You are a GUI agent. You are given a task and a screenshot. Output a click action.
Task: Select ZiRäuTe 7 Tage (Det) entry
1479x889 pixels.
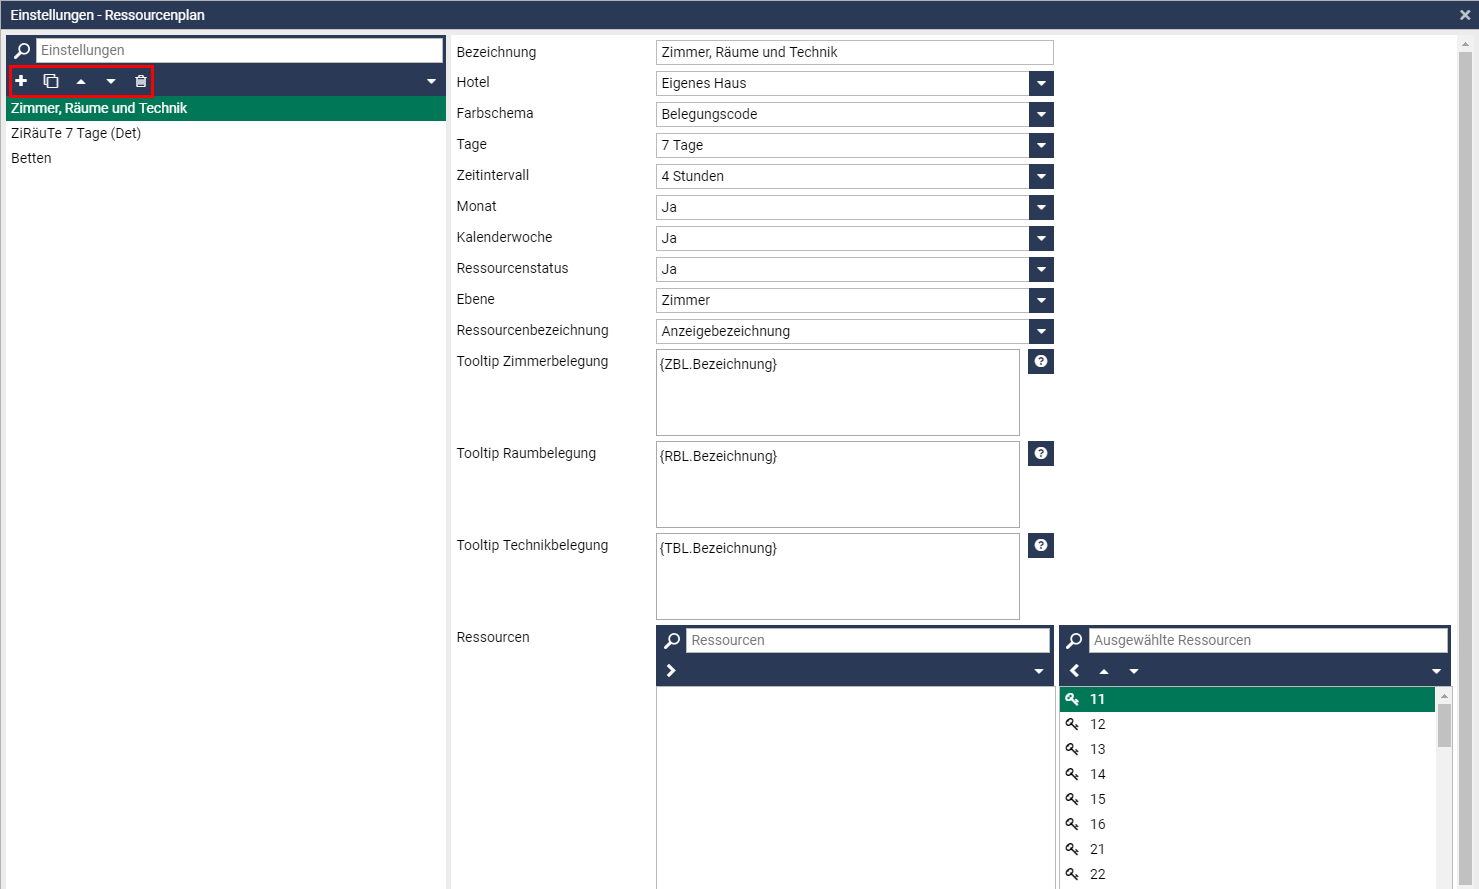tap(76, 133)
